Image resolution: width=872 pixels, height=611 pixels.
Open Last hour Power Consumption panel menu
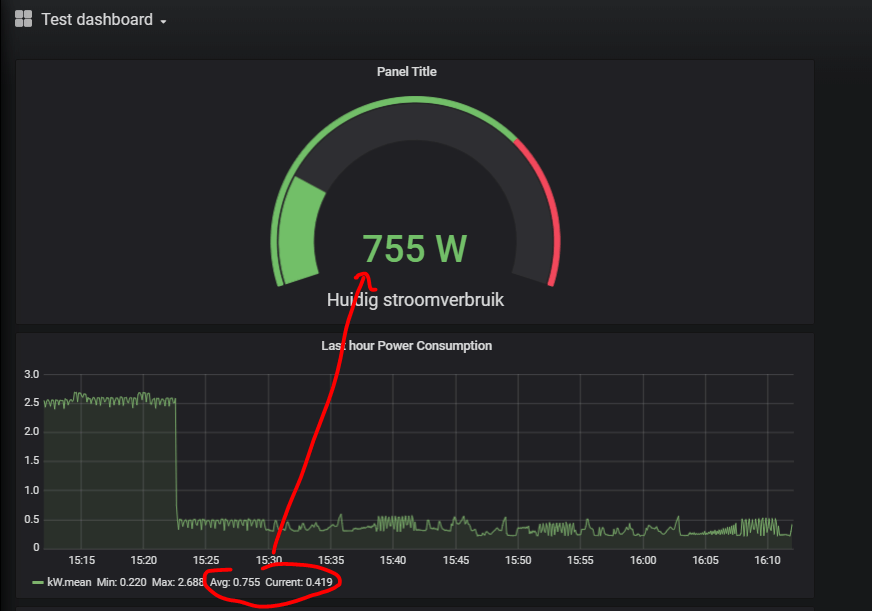(x=407, y=346)
